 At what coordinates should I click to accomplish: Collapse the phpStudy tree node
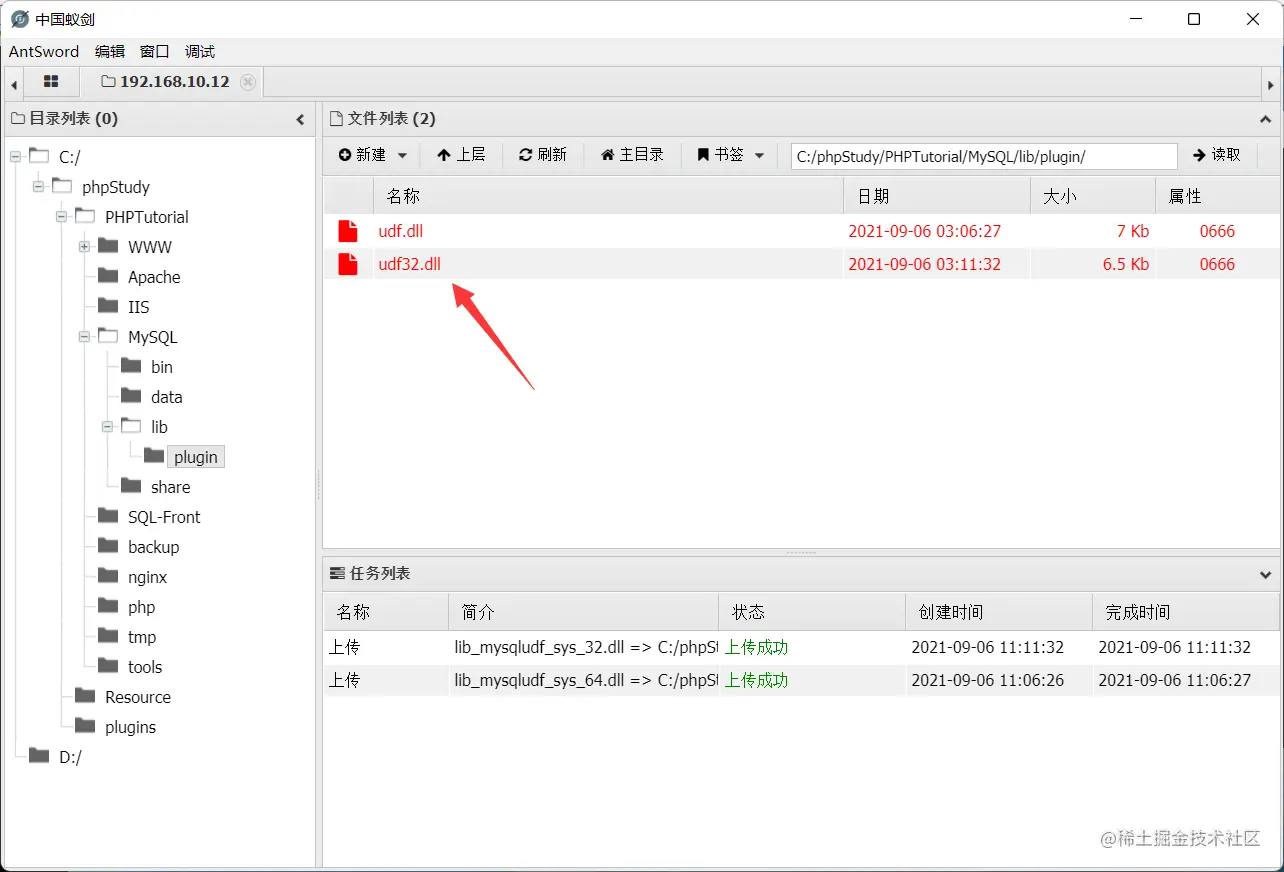click(39, 187)
